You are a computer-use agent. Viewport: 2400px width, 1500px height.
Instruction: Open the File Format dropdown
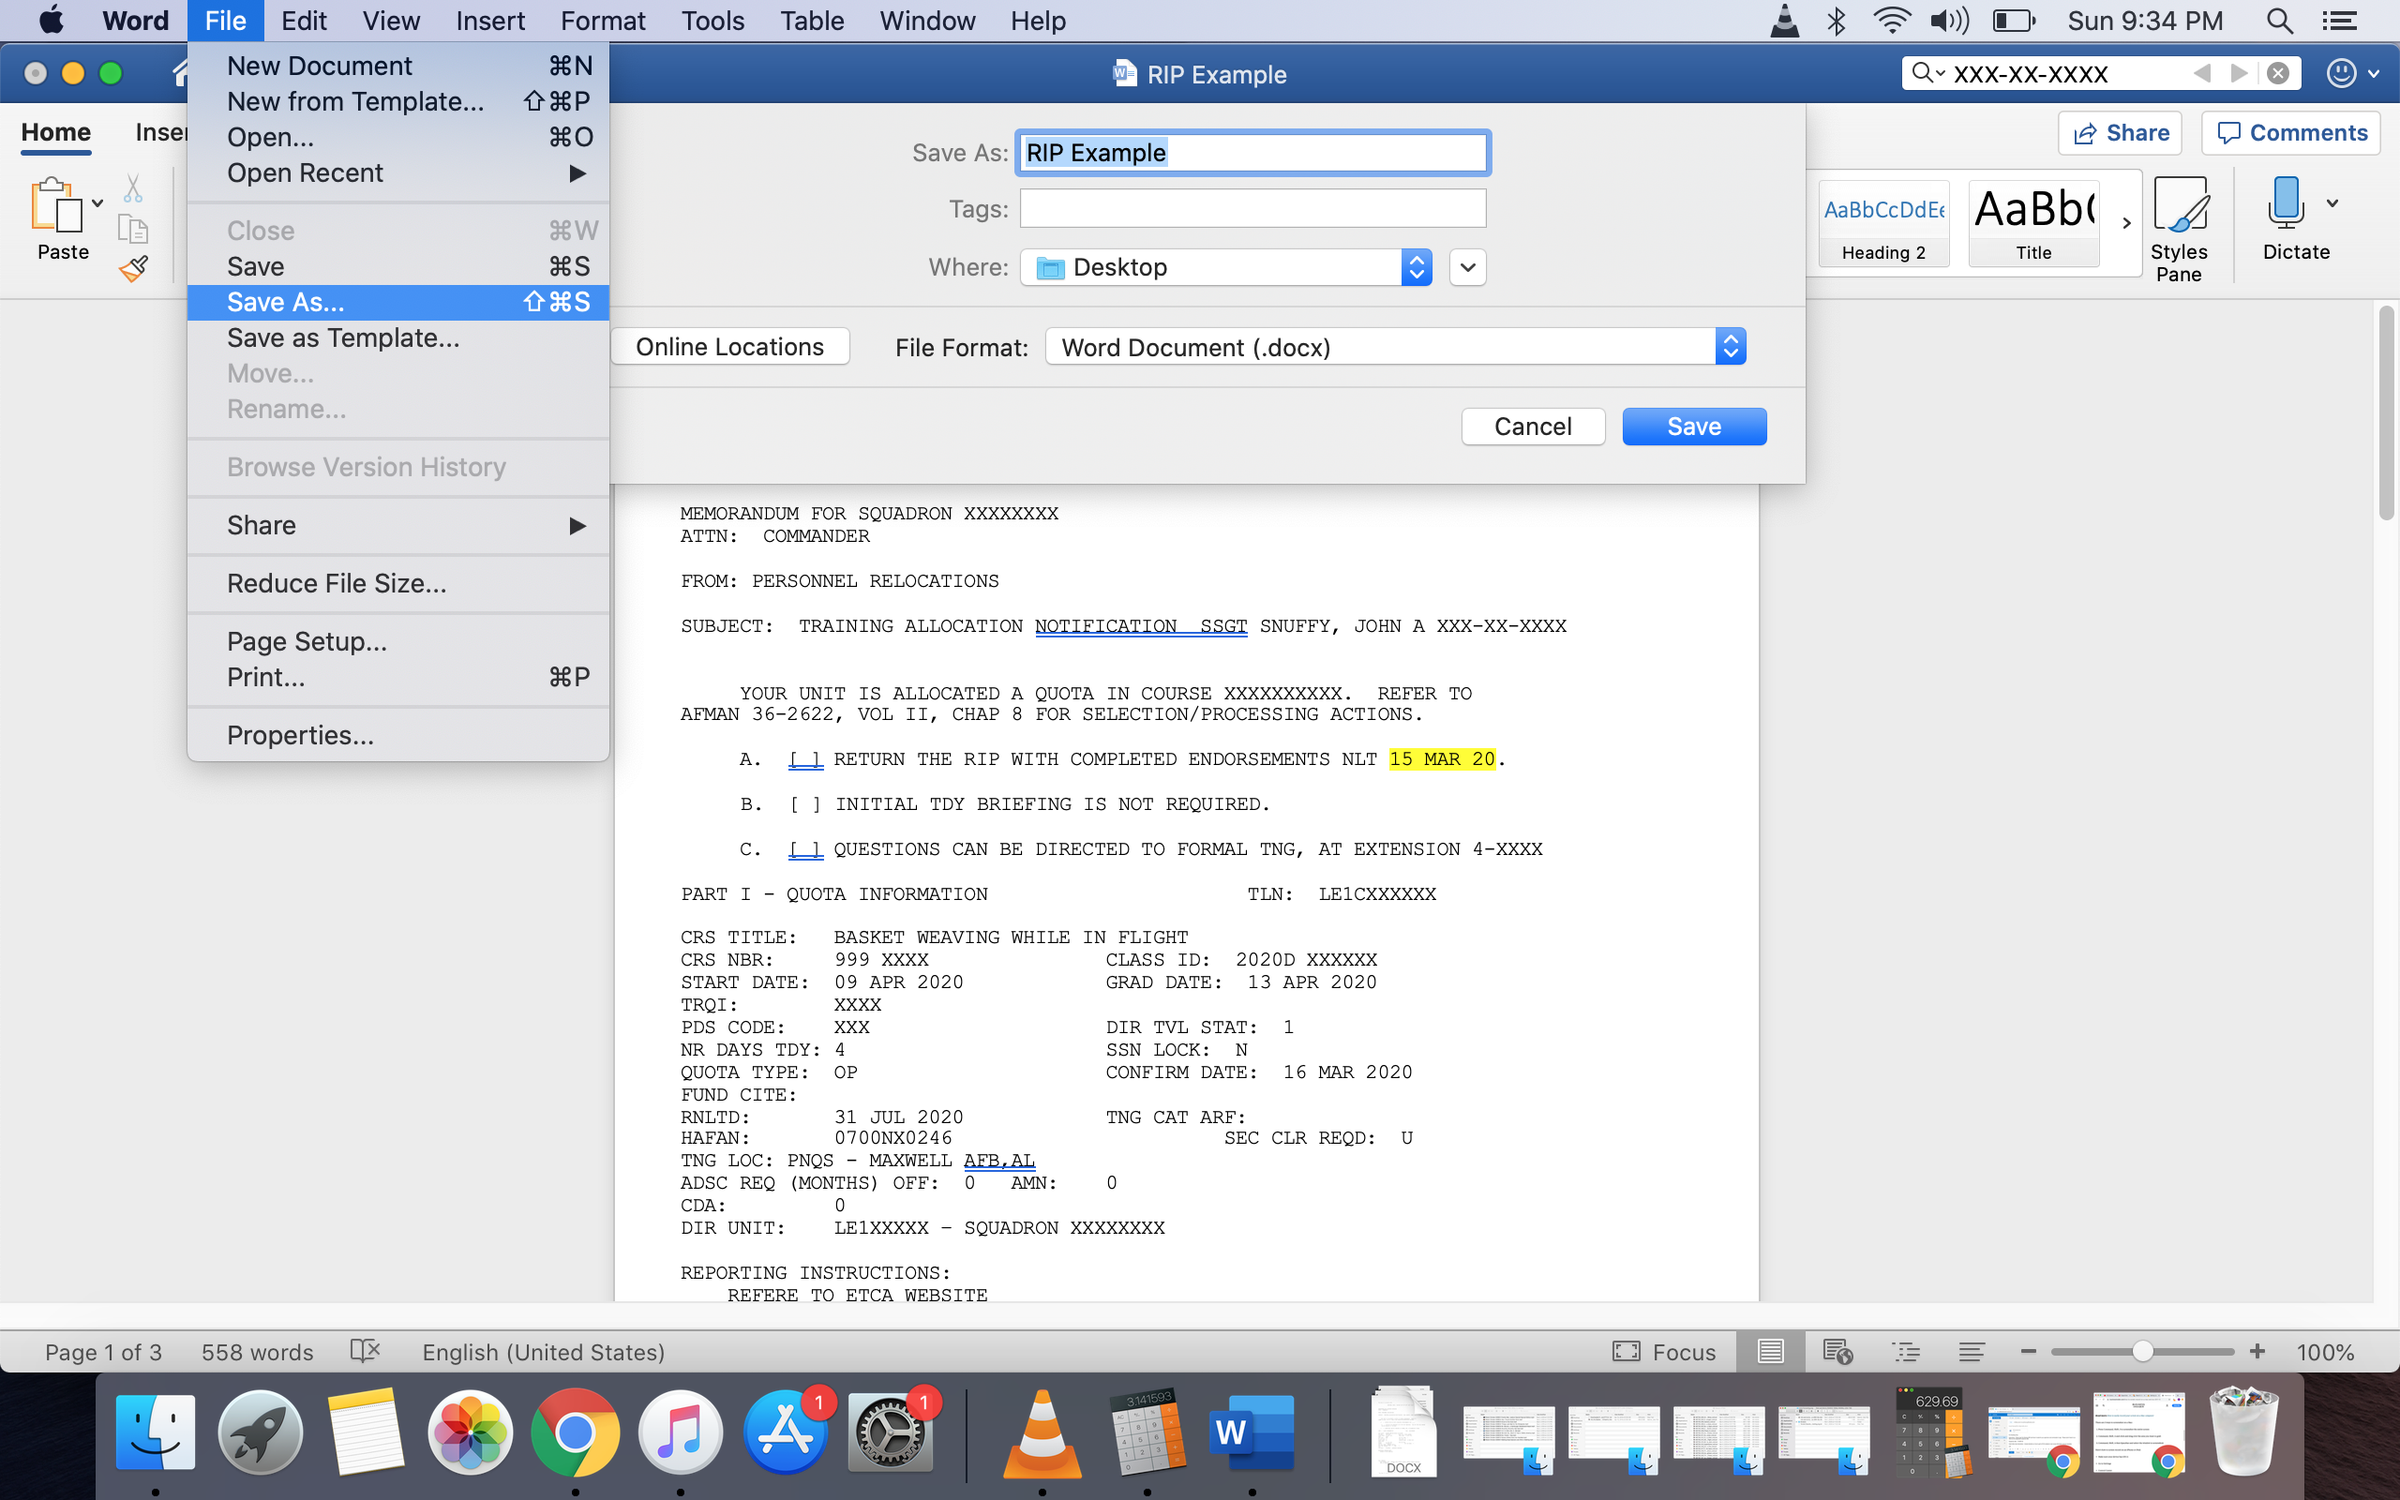coord(1395,347)
